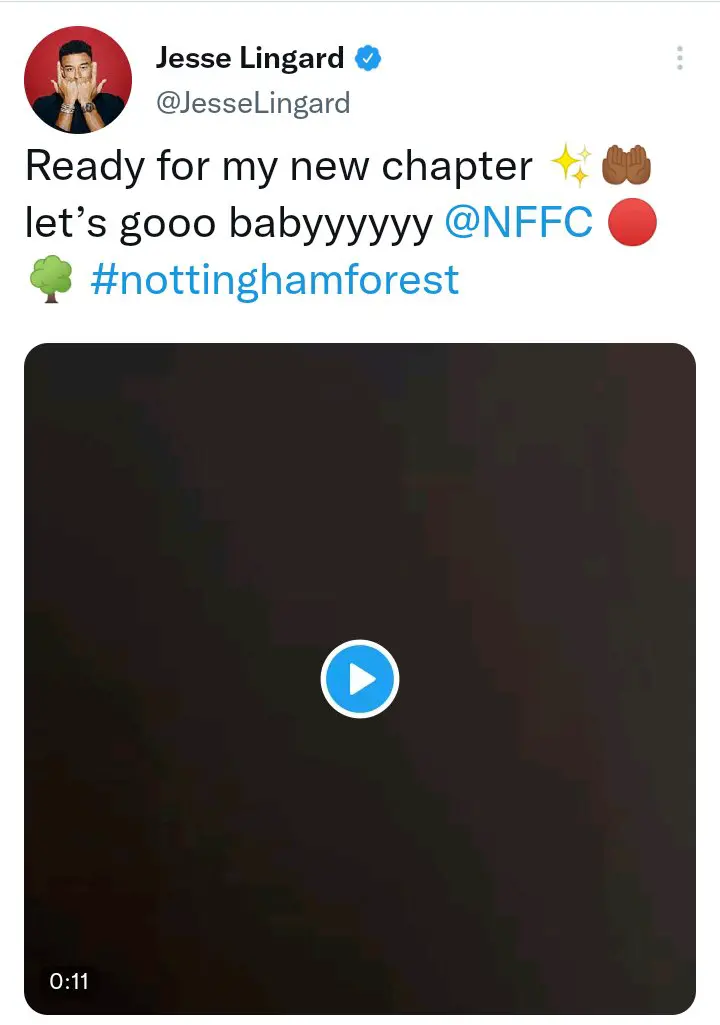Open Jesse Lingard's profile picture
This screenshot has height=1025, width=720.
[x=78, y=80]
